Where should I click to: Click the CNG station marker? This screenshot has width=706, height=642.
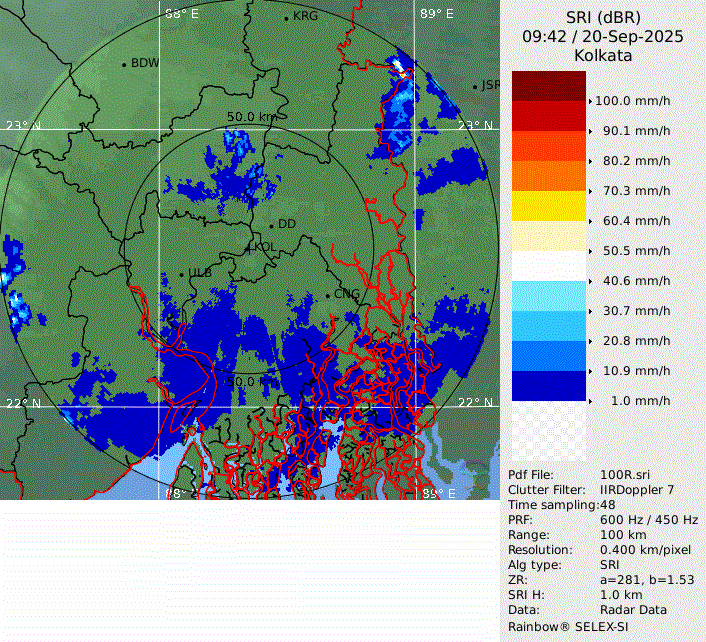click(x=327, y=295)
